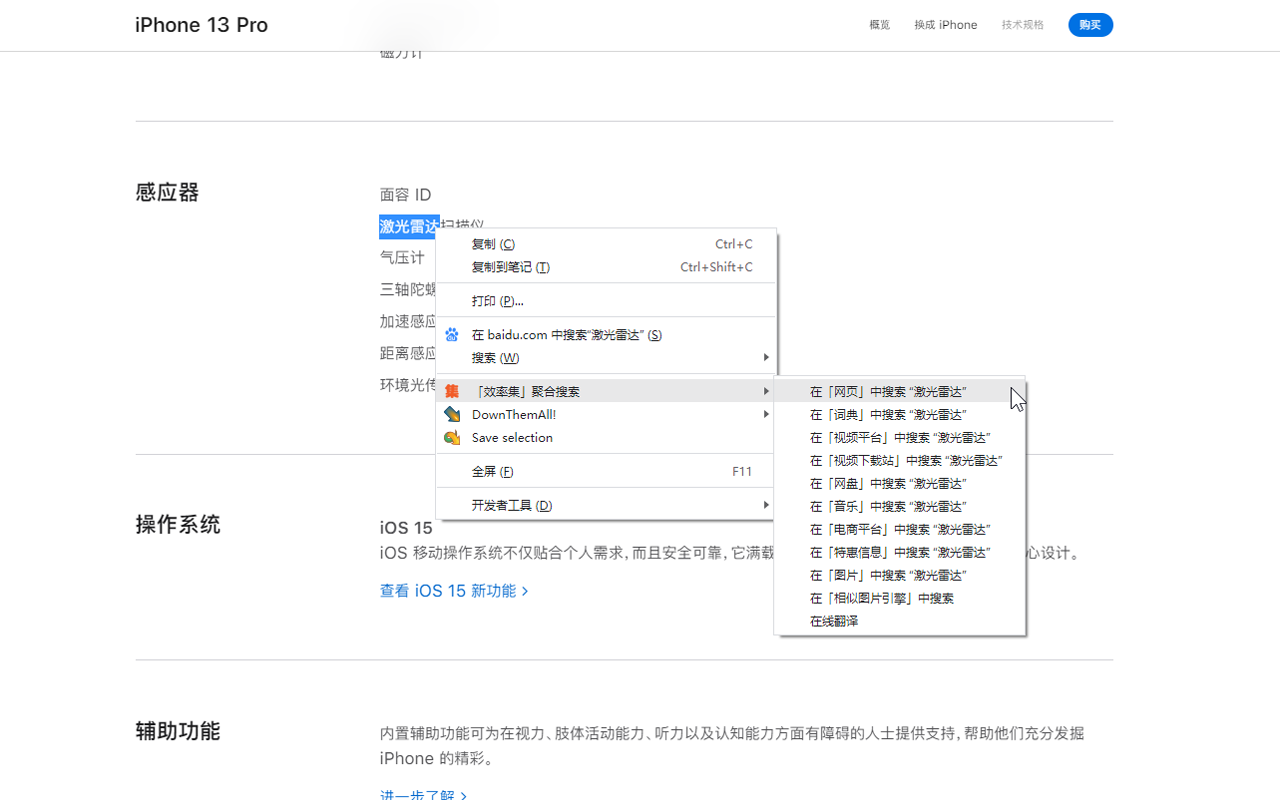Click the iPhone 13 Pro page title
Image resolution: width=1280 pixels, height=800 pixels.
click(x=202, y=25)
